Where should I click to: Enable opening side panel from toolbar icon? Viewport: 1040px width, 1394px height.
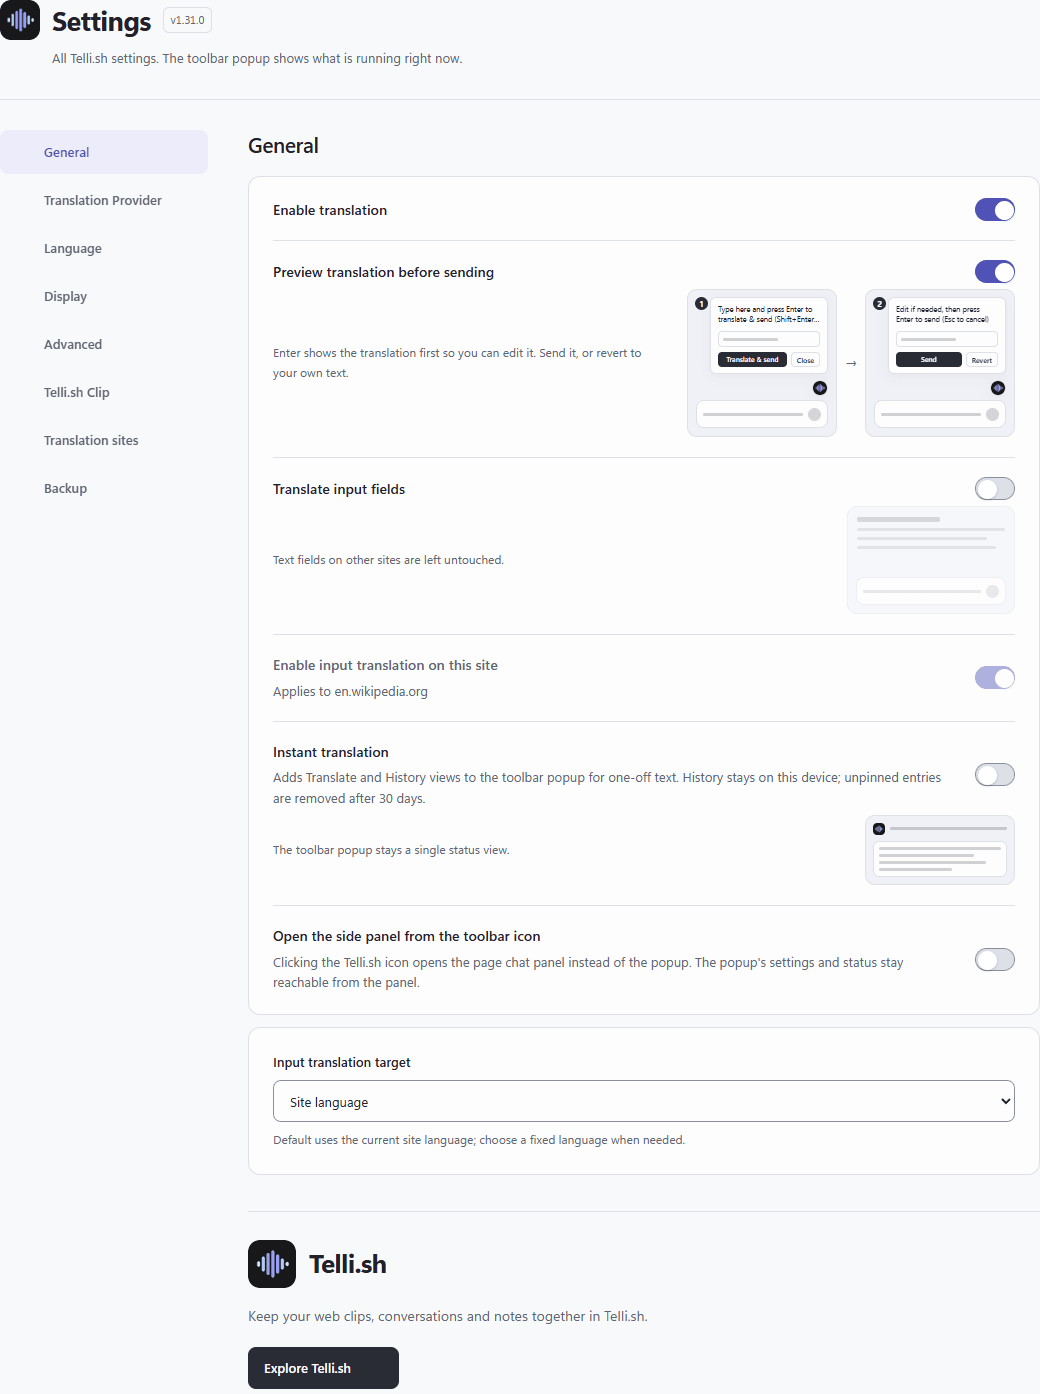(995, 960)
